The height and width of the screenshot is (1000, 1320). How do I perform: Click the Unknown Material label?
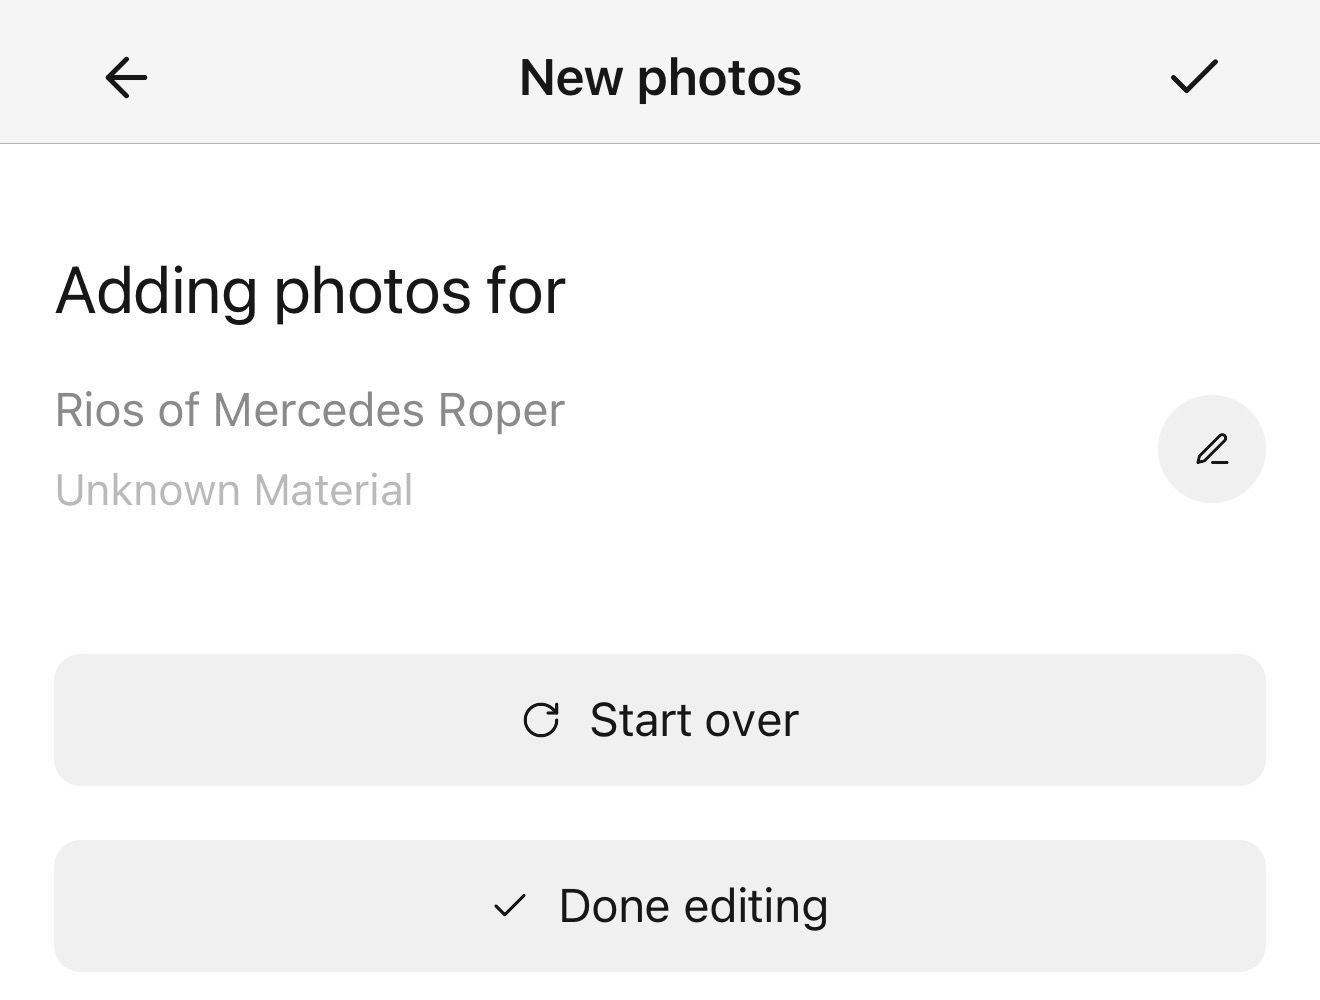tap(234, 490)
